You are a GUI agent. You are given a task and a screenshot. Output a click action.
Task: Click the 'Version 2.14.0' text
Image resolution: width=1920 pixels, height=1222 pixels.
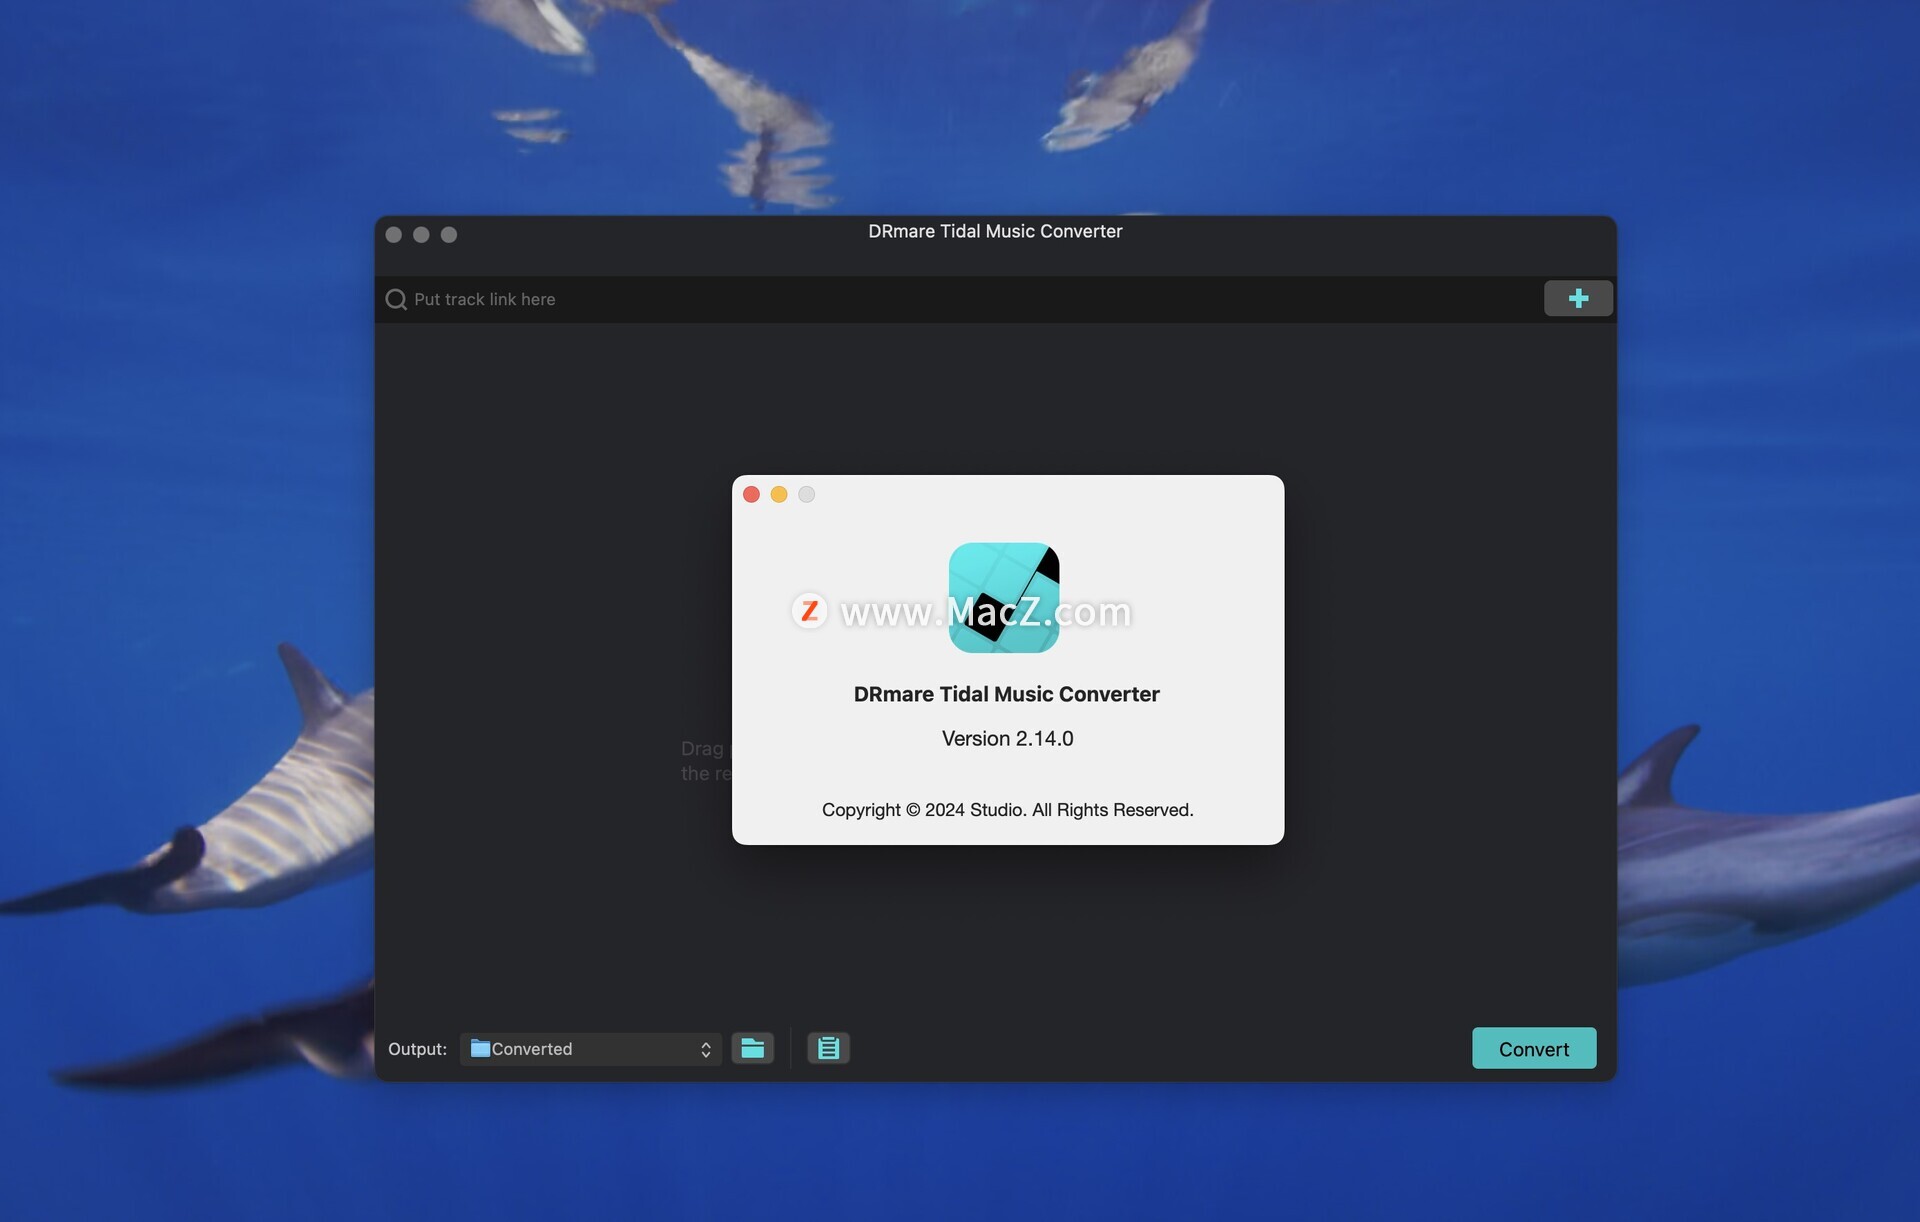coord(1007,738)
